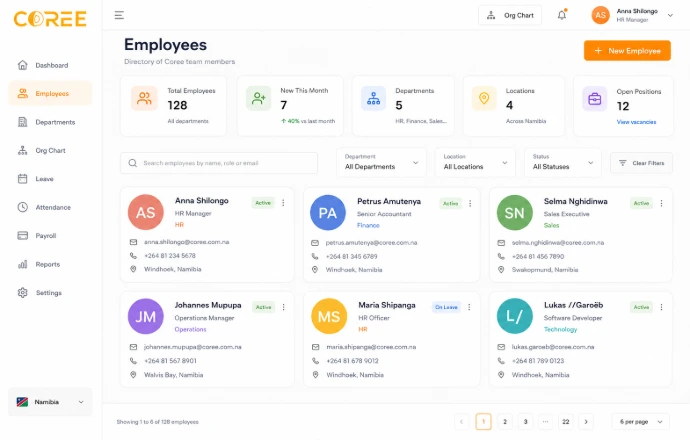Click phone number +264 81 456 7890

click(x=538, y=257)
